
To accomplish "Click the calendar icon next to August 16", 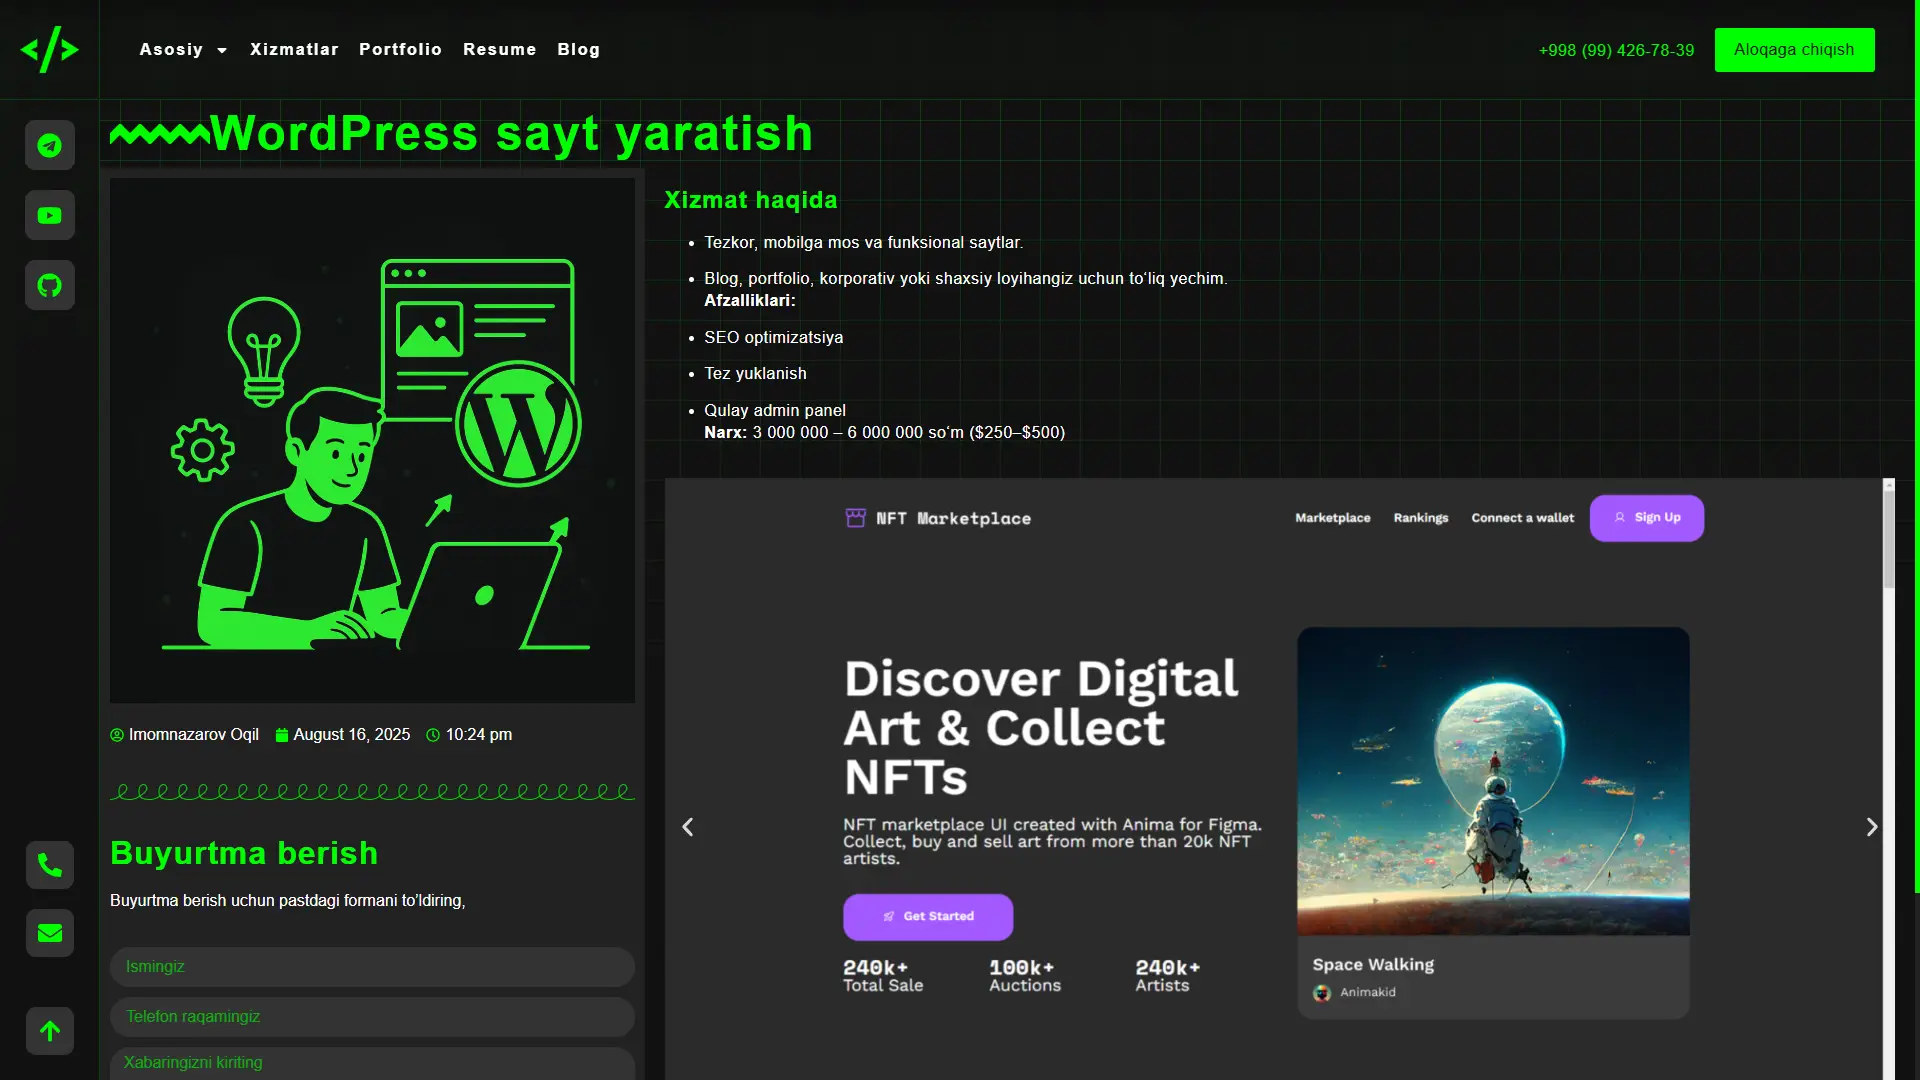I will tap(281, 735).
